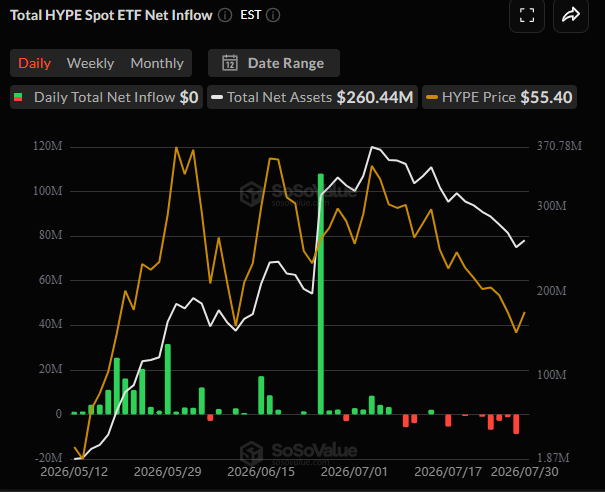Click the 200M right axis label
Viewport: 605px width, 492px height.
click(552, 291)
